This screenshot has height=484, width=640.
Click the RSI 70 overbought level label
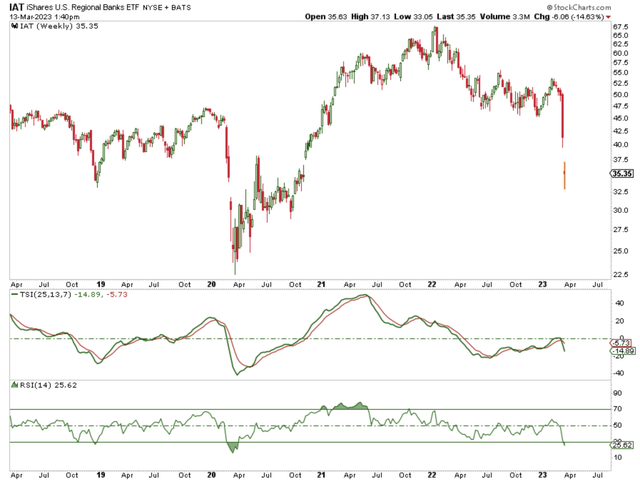[617, 409]
